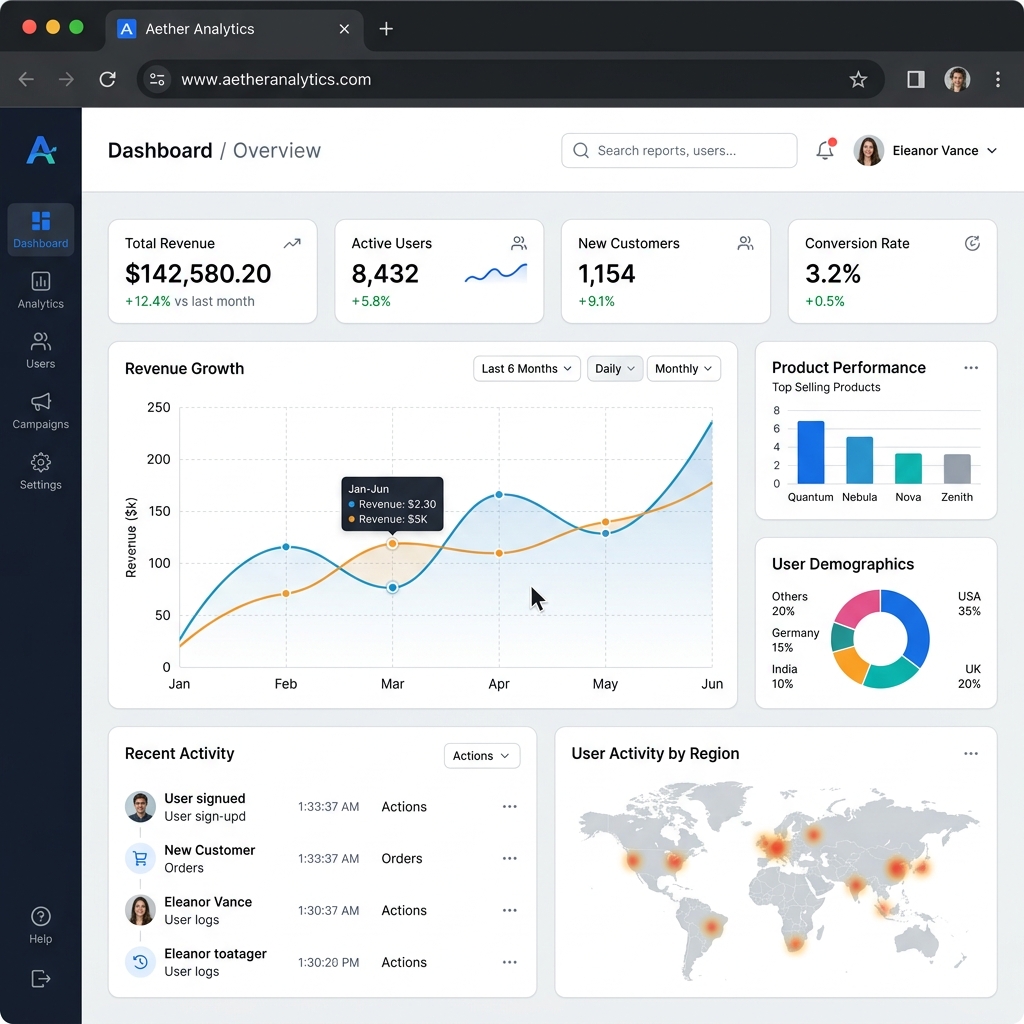Open the Recent Activity Actions button
Screen dimensions: 1024x1024
(x=482, y=756)
